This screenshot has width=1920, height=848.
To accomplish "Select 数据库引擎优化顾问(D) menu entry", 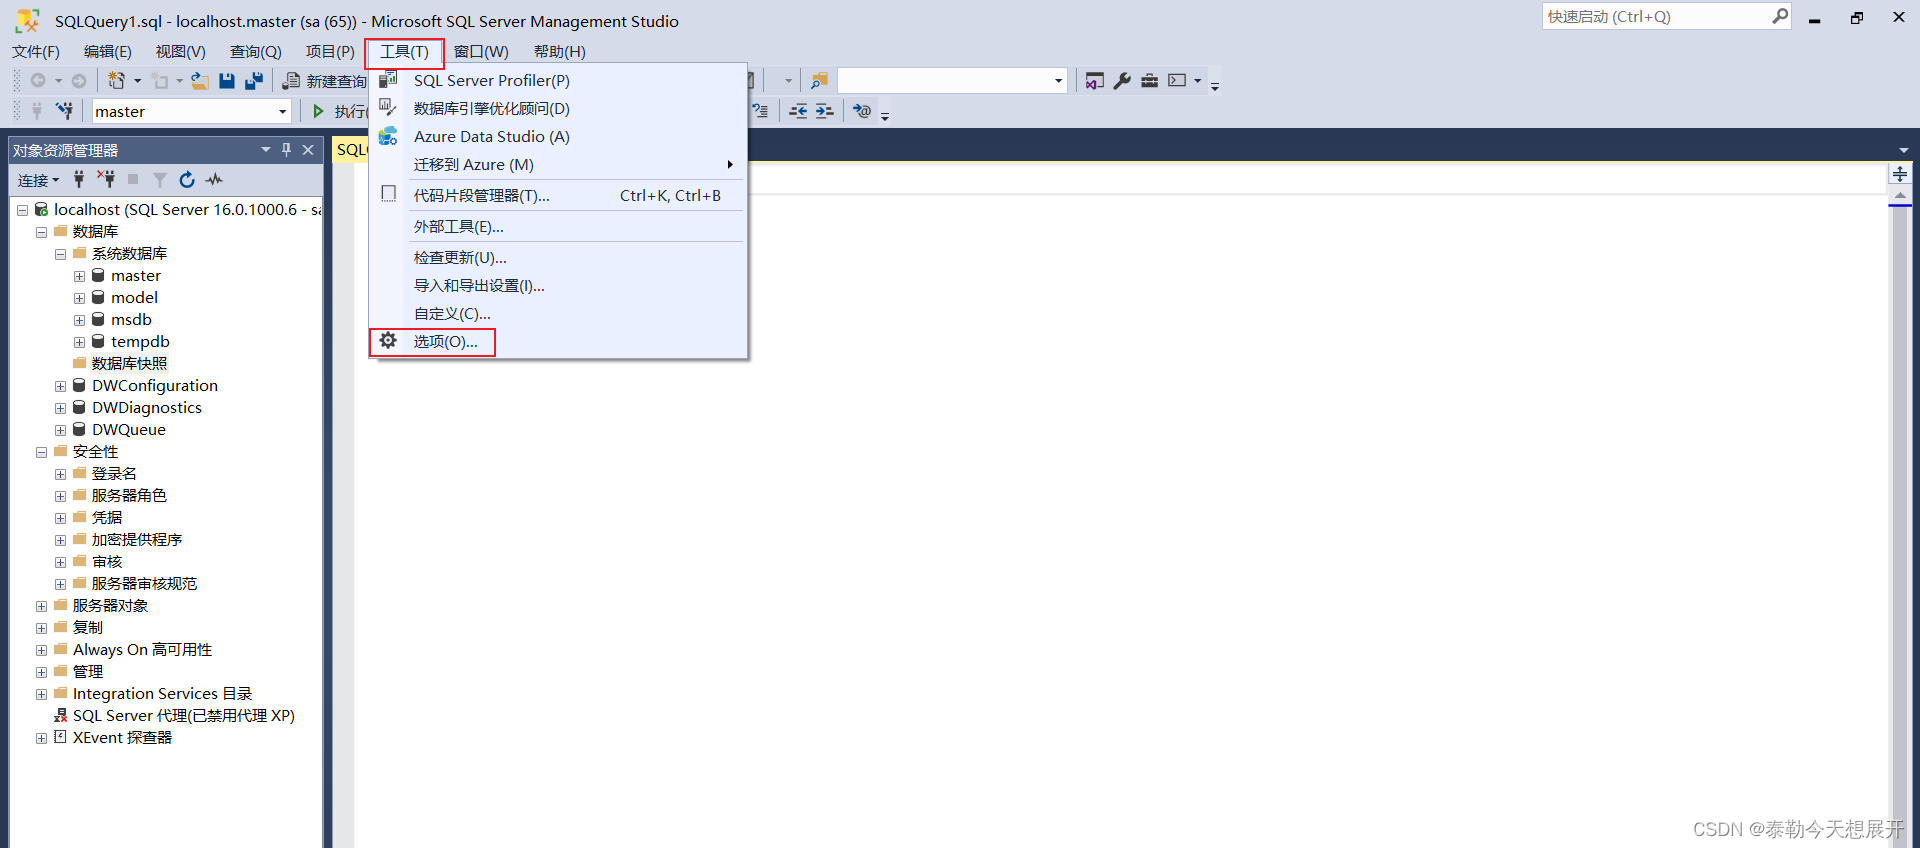I will pyautogui.click(x=558, y=108).
